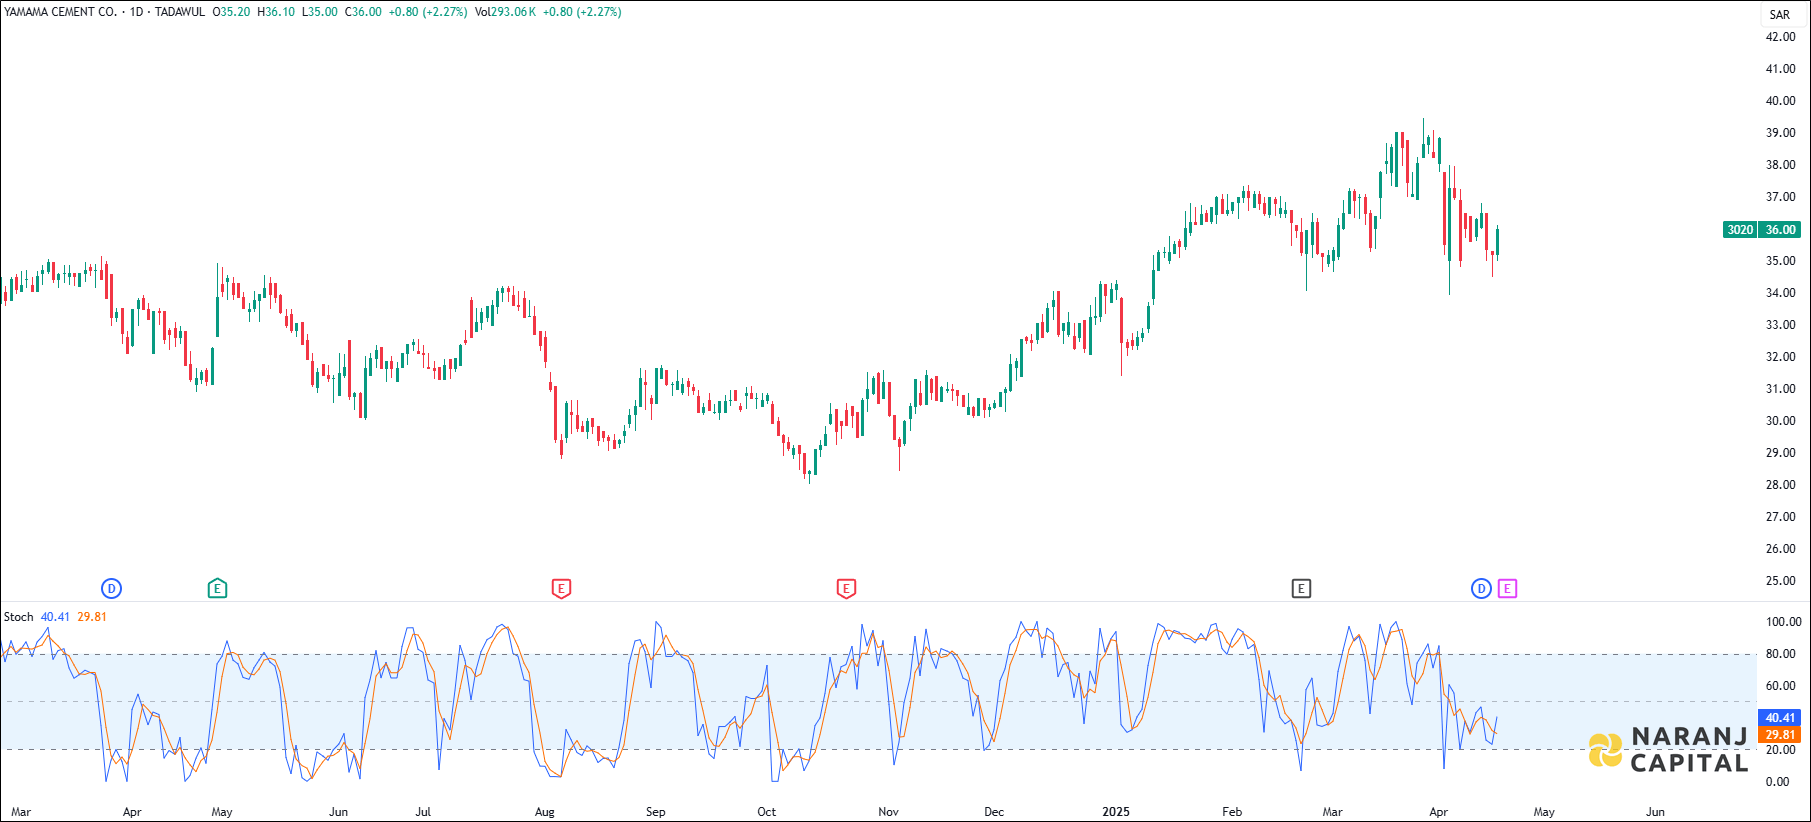Image resolution: width=1811 pixels, height=822 pixels.
Task: Click the Aug label on time axis
Action: tap(544, 812)
